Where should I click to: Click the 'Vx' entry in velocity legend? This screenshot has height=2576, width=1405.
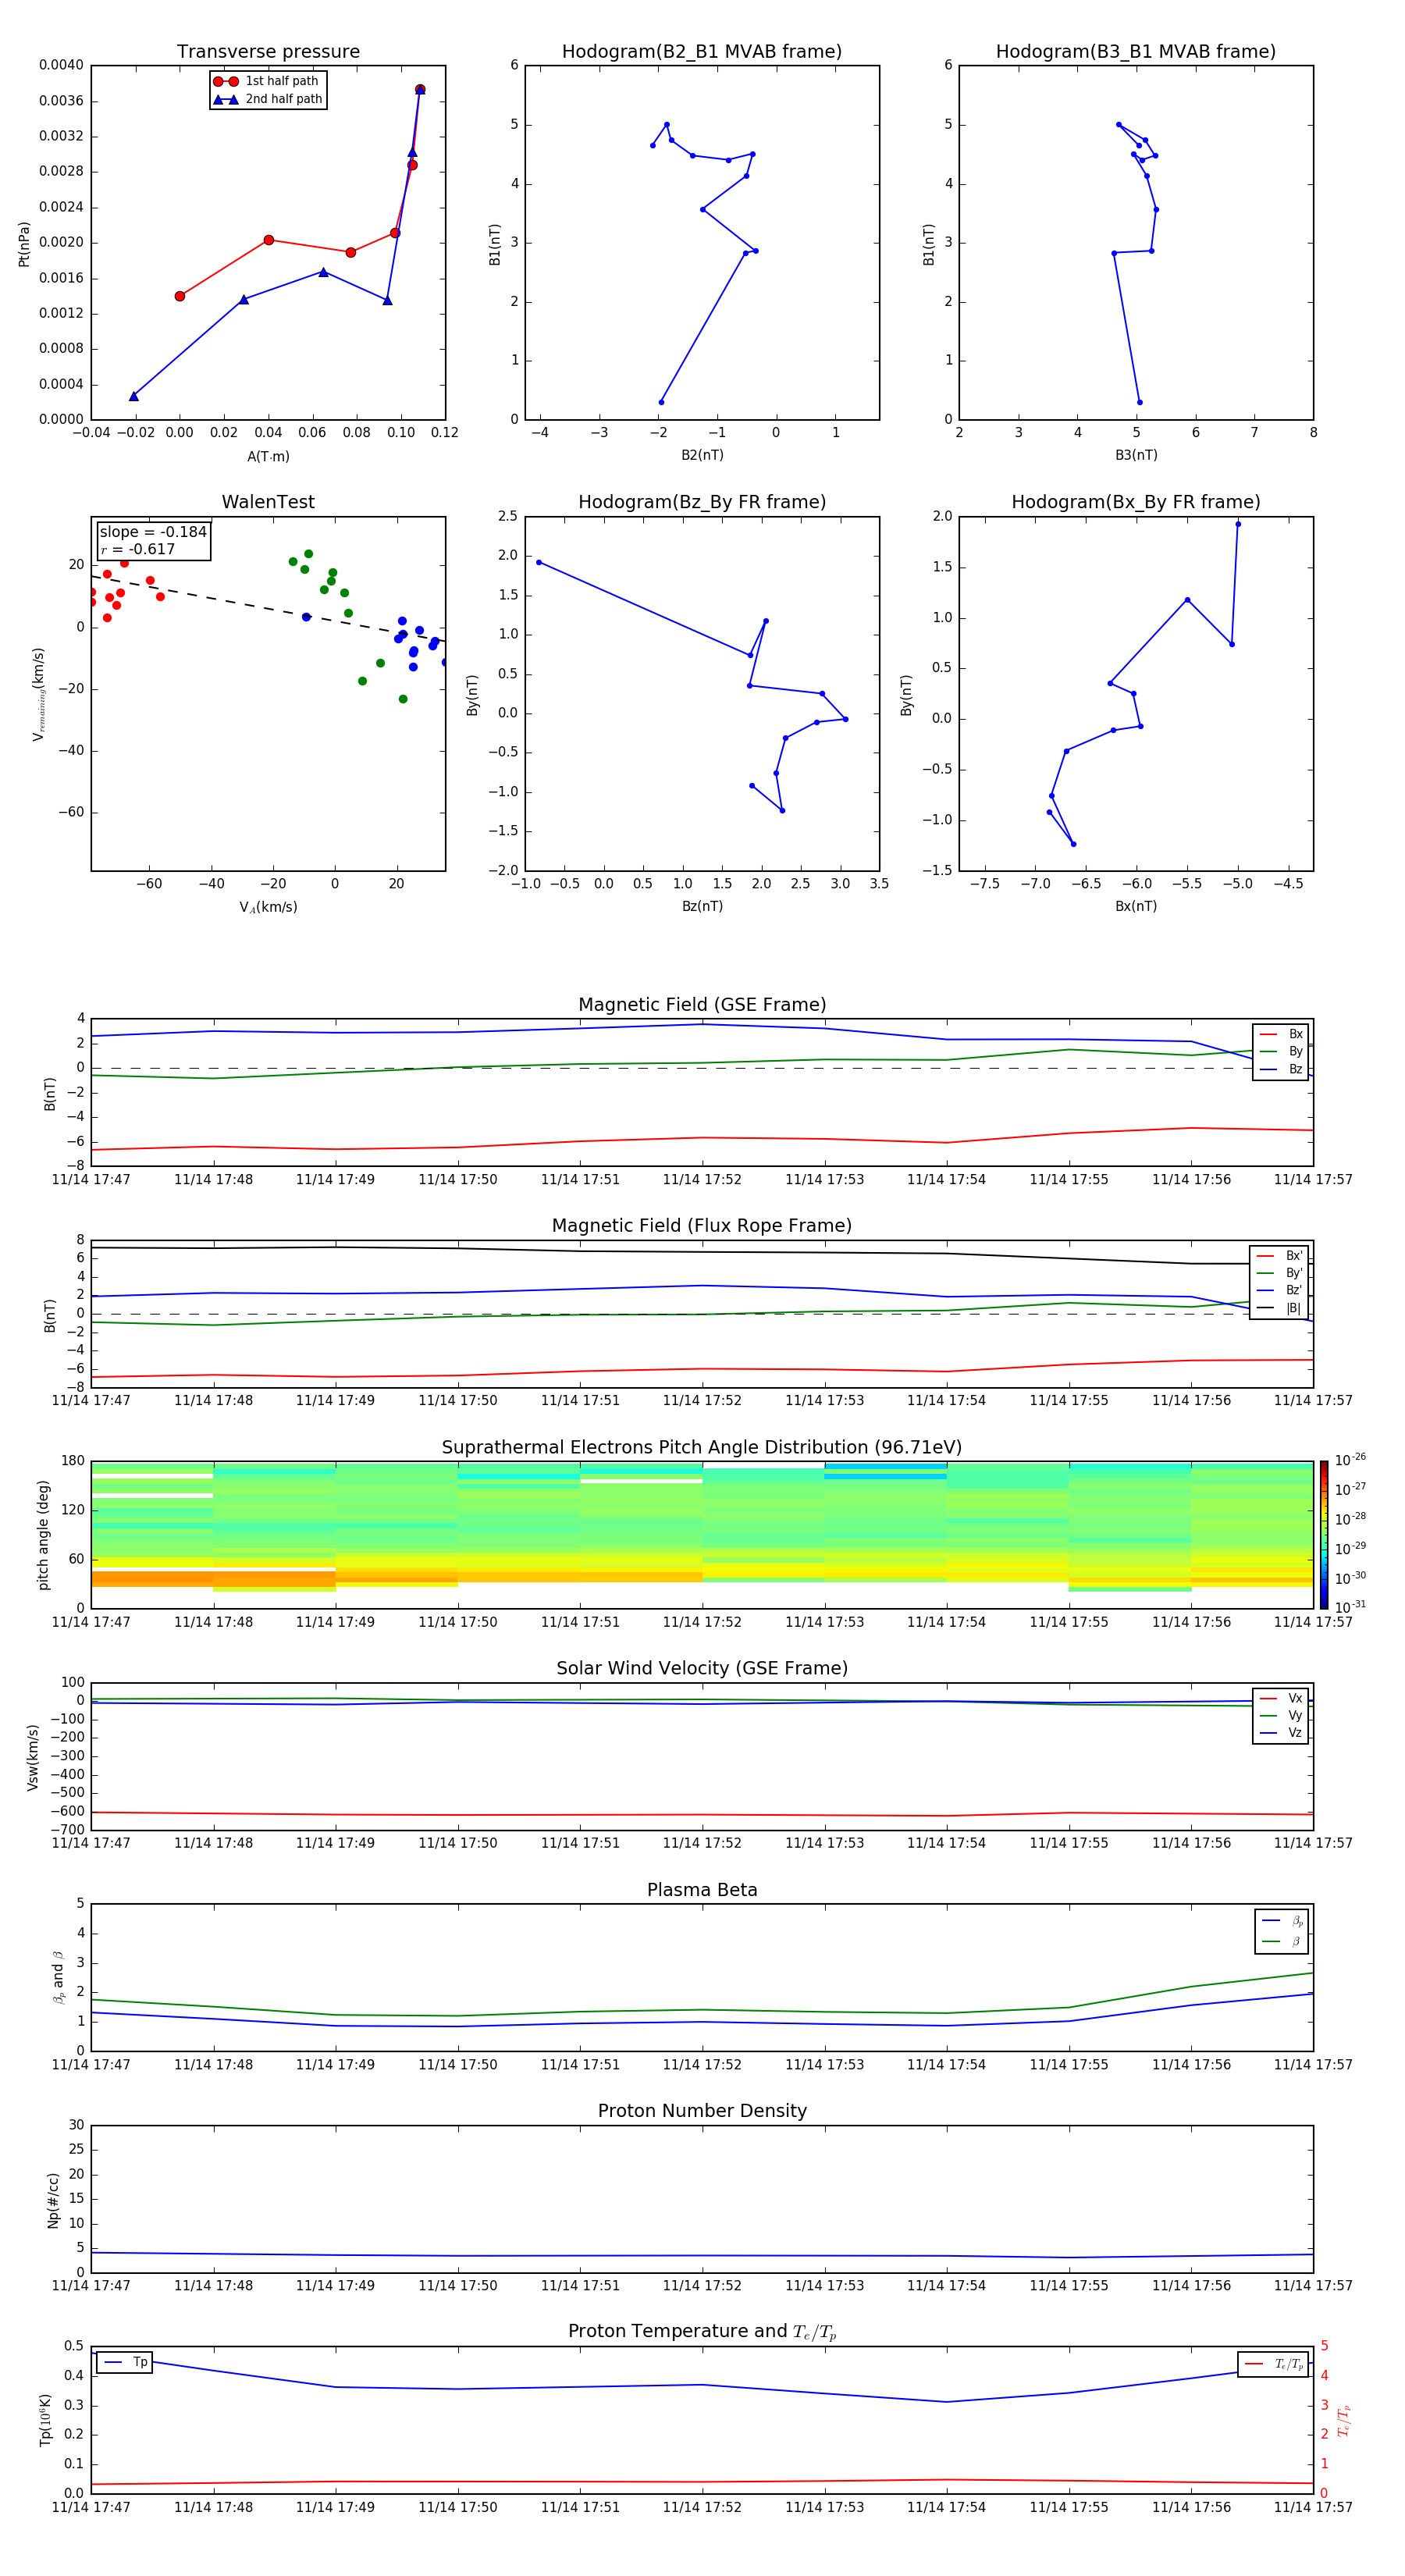pyautogui.click(x=1281, y=1698)
